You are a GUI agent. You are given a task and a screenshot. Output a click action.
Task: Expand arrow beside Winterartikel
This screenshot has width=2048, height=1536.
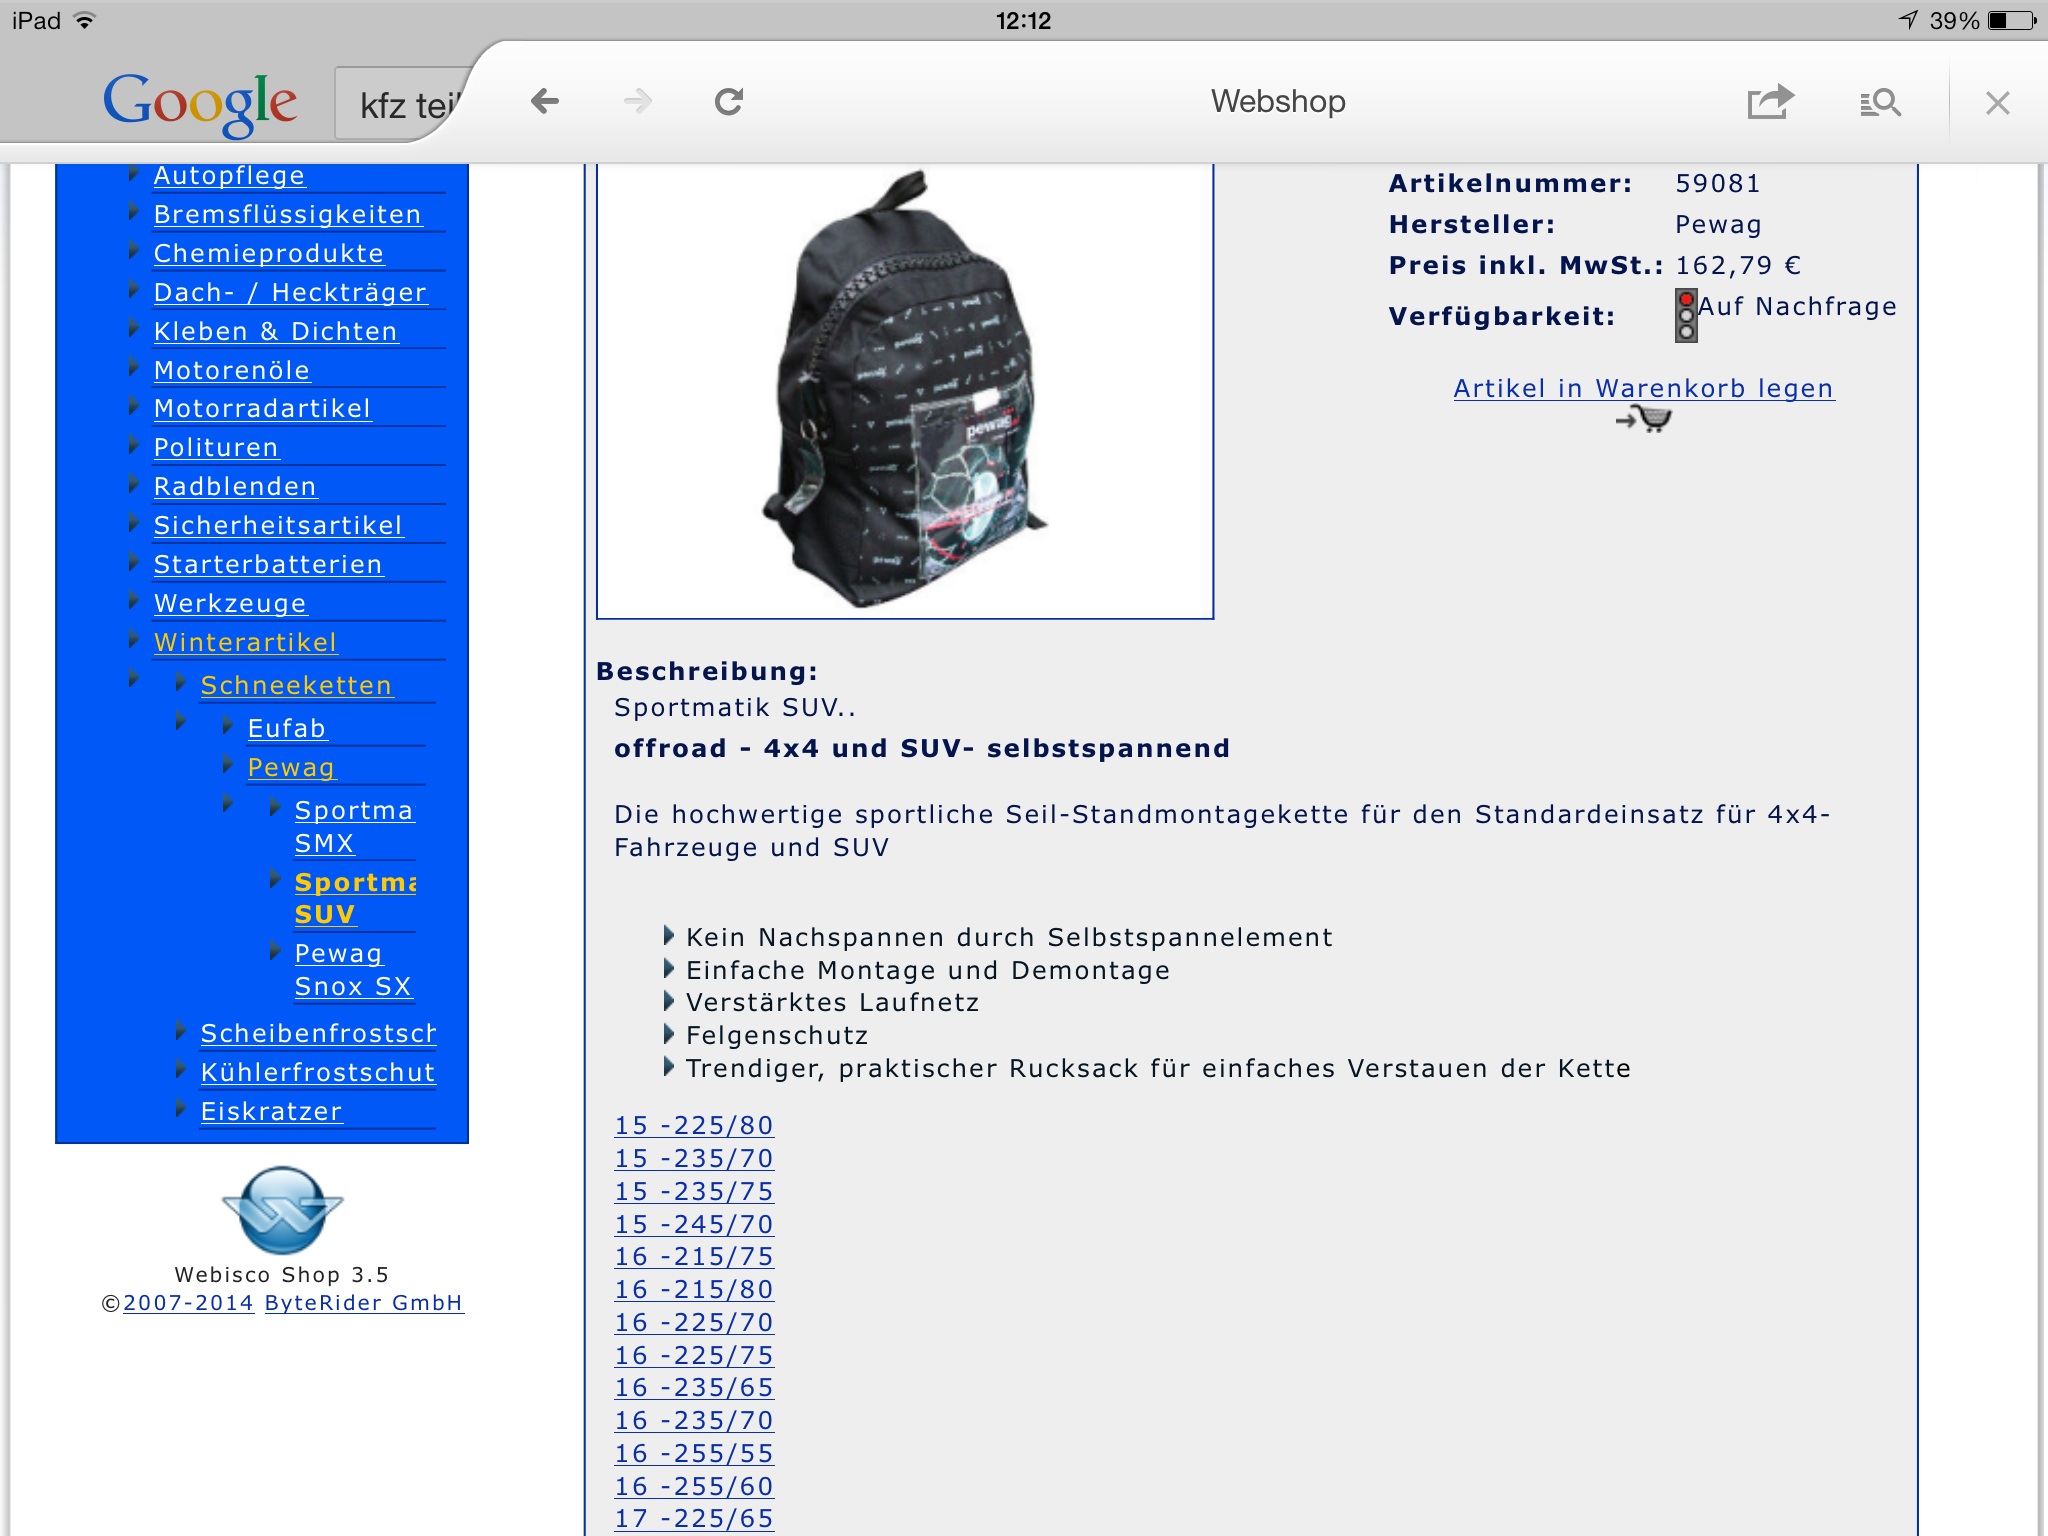click(133, 640)
